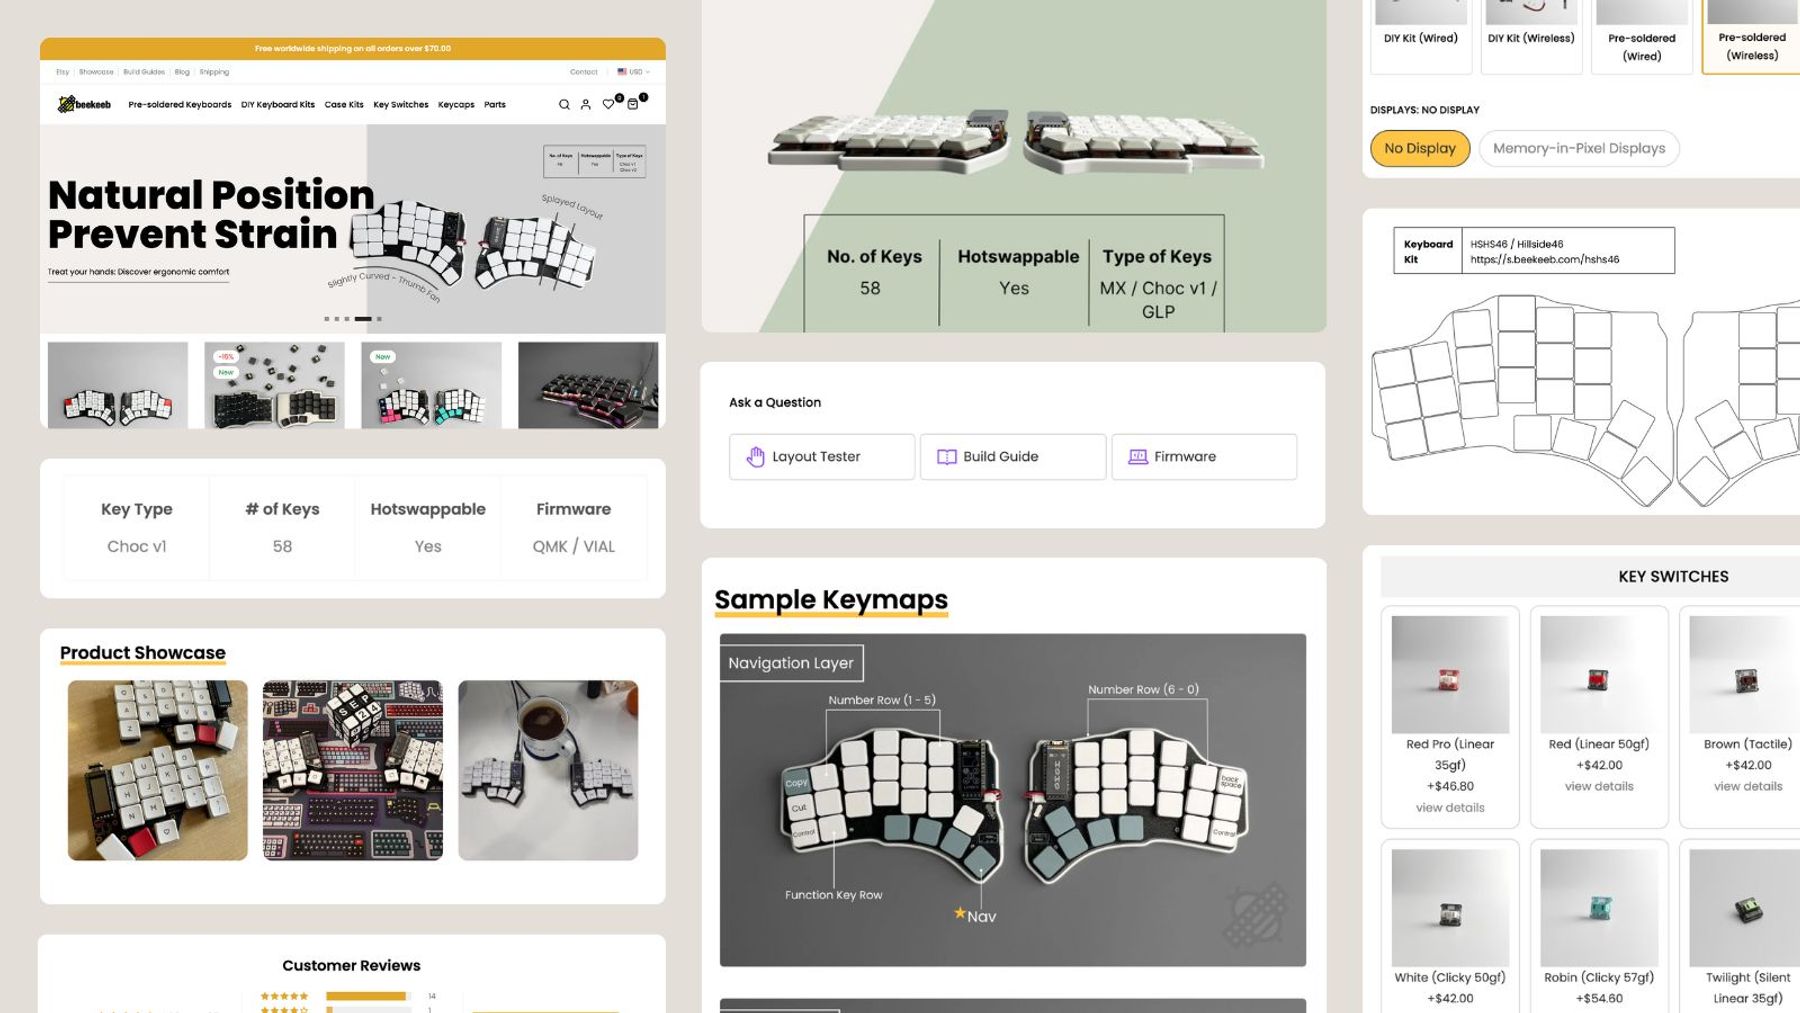Open the Key Switches menu
The height and width of the screenshot is (1013, 1800).
[x=401, y=104]
